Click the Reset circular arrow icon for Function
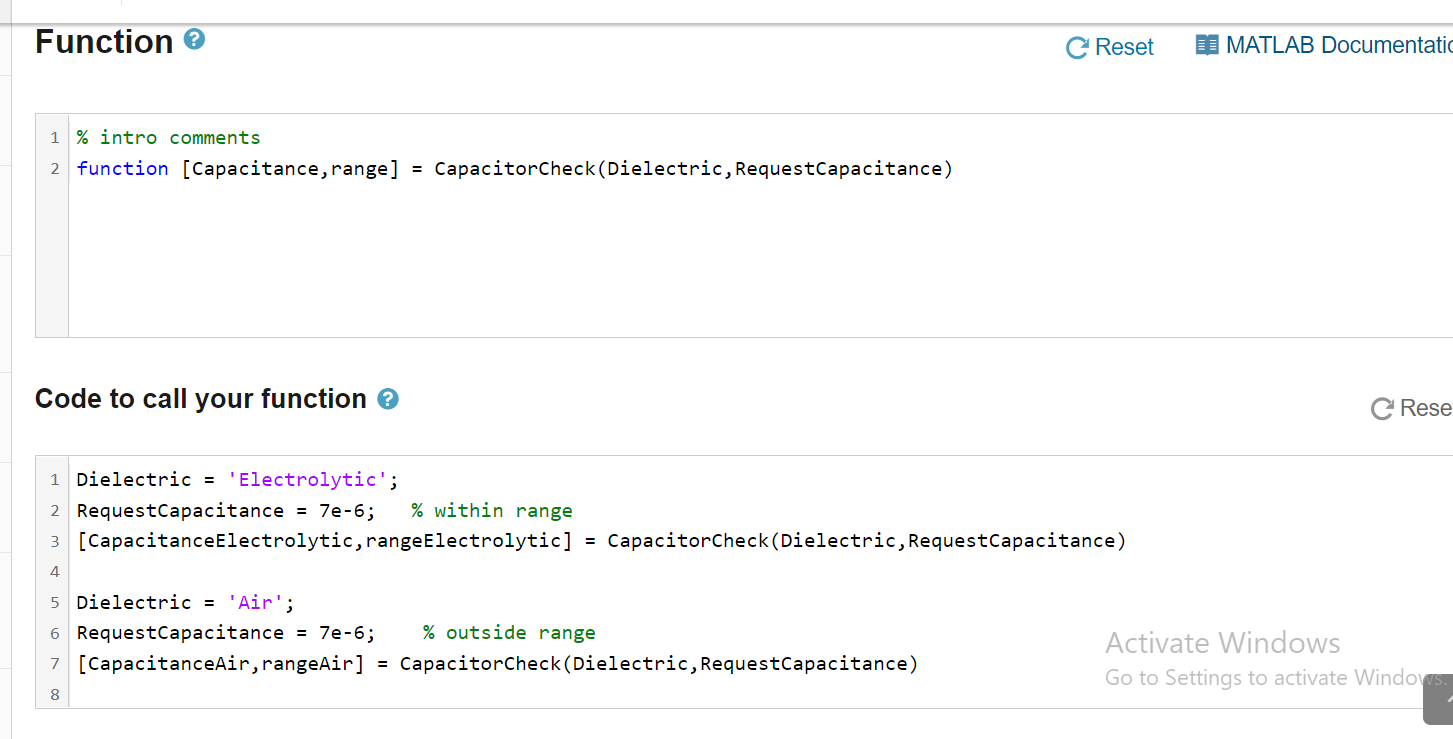1453x739 pixels. (x=1077, y=46)
